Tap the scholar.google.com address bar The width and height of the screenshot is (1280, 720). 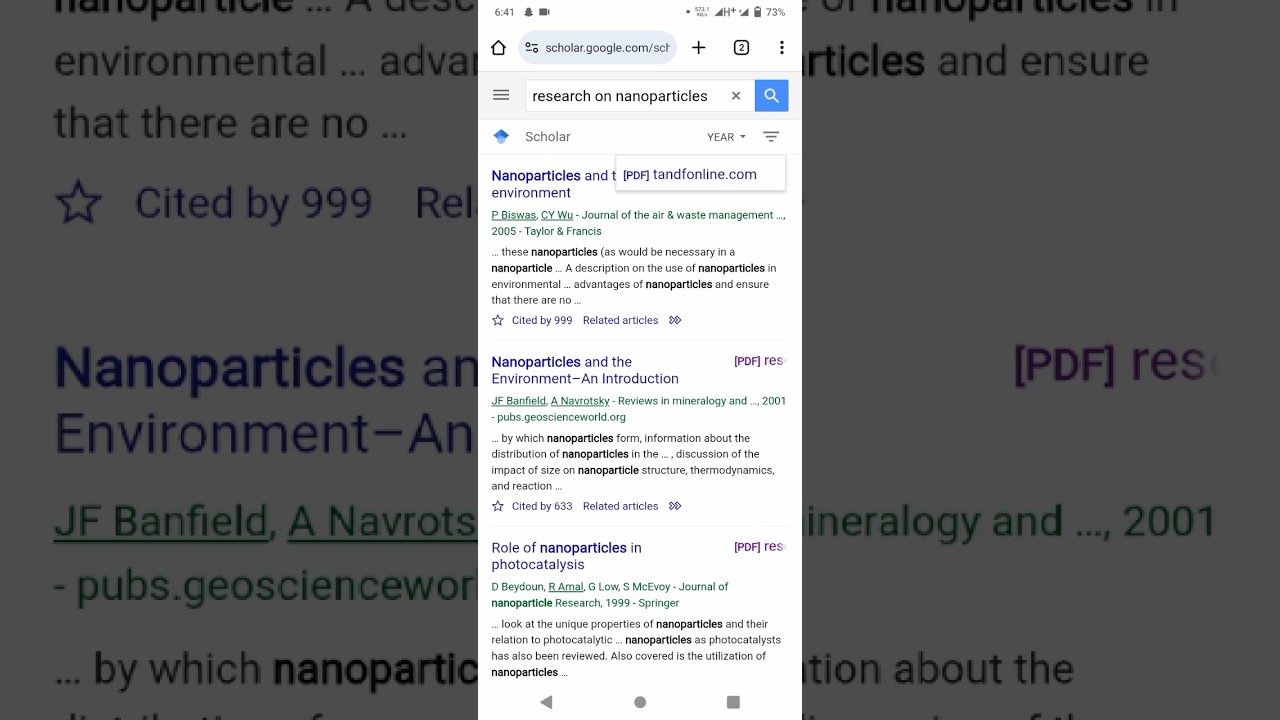(598, 48)
